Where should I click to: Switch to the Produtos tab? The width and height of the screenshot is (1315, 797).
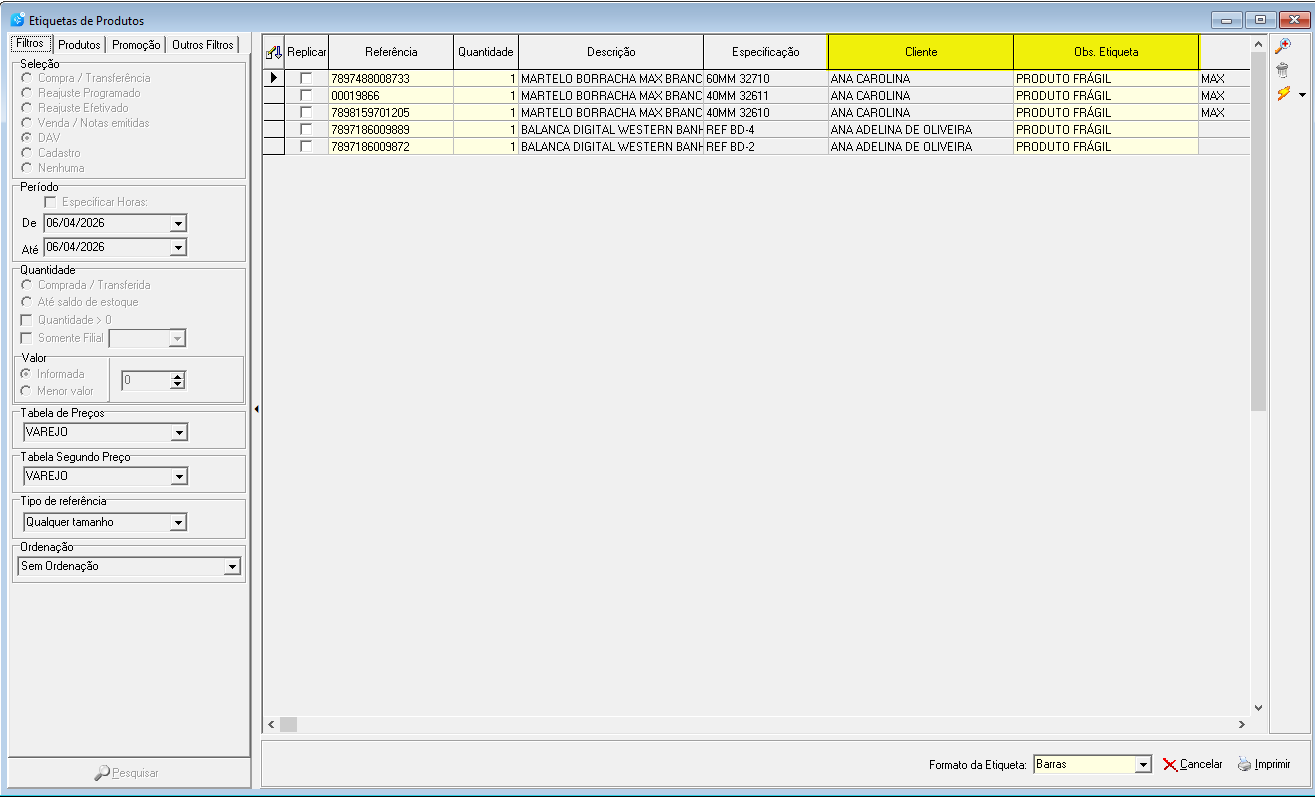(79, 45)
